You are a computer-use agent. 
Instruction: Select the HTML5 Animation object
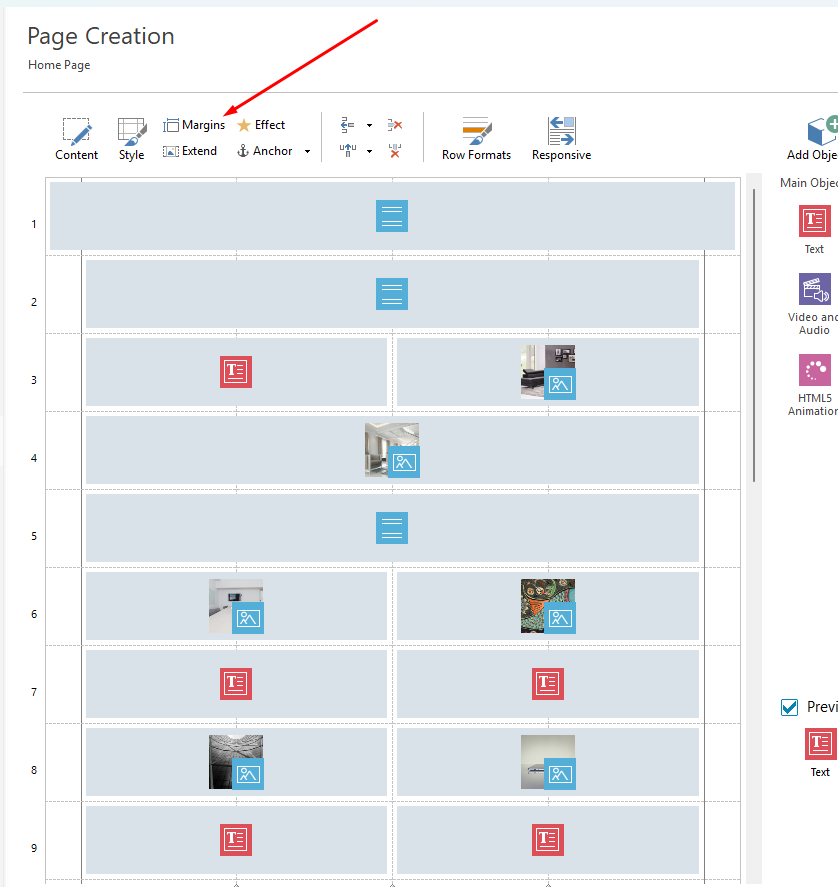click(814, 370)
